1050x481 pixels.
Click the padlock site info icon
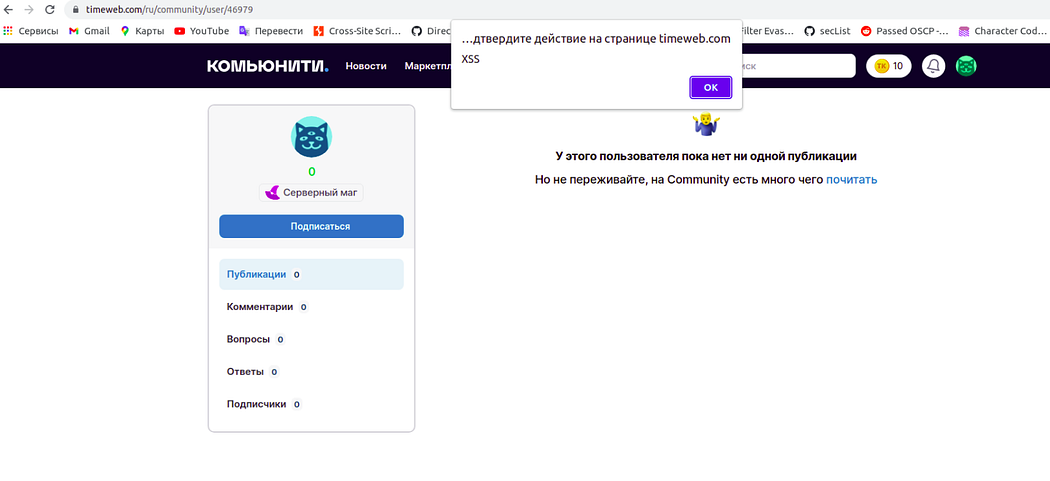pos(76,10)
